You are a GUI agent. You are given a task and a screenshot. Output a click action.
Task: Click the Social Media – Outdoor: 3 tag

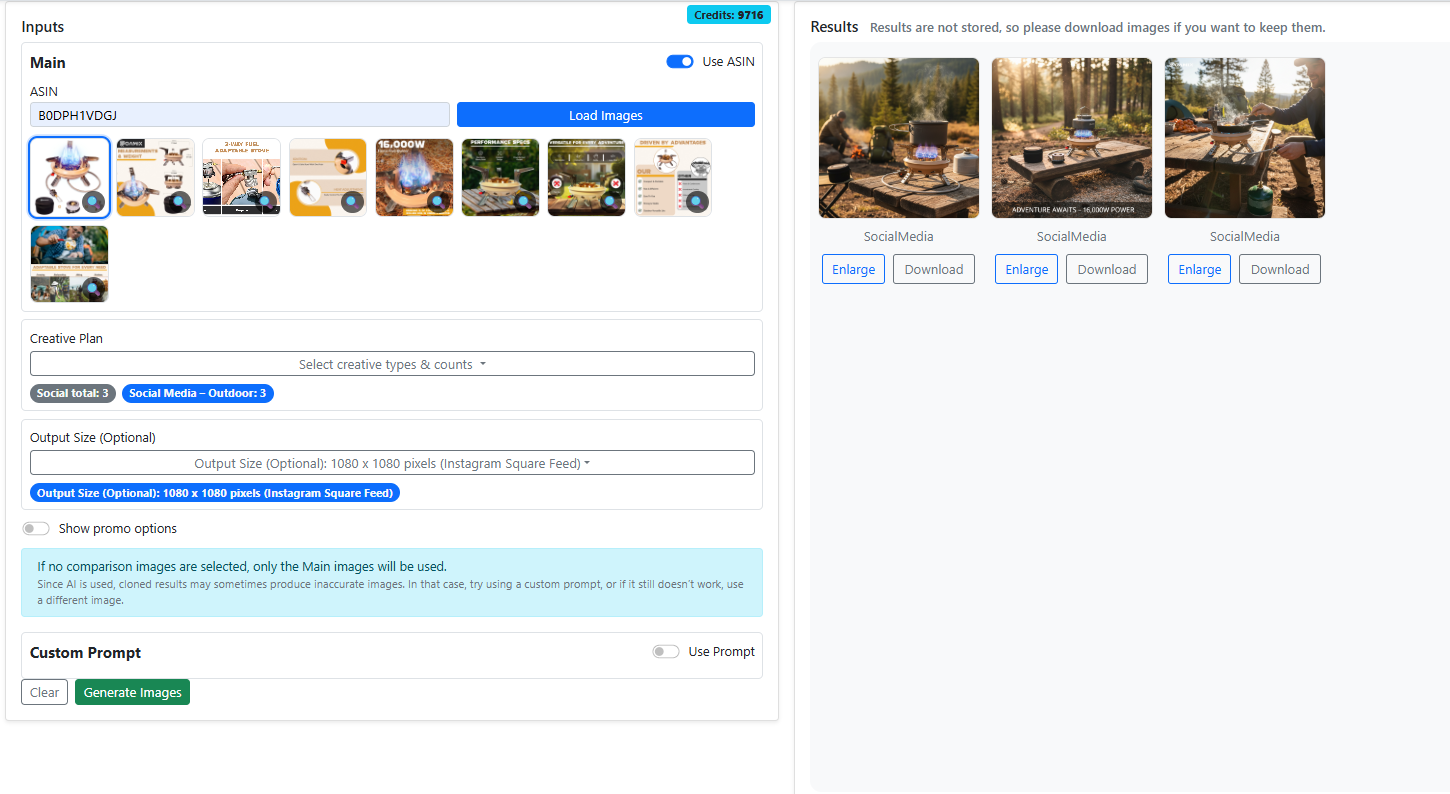pos(197,394)
